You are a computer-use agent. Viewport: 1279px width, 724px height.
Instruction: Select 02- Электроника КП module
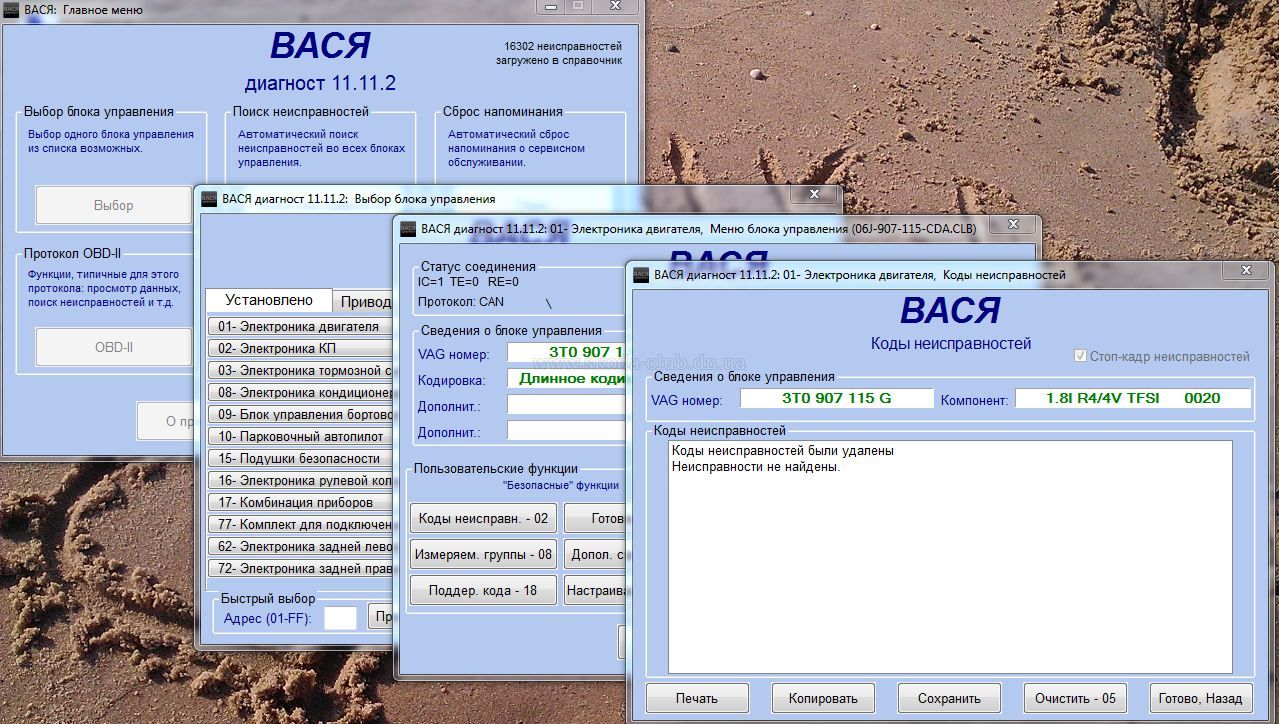[300, 348]
